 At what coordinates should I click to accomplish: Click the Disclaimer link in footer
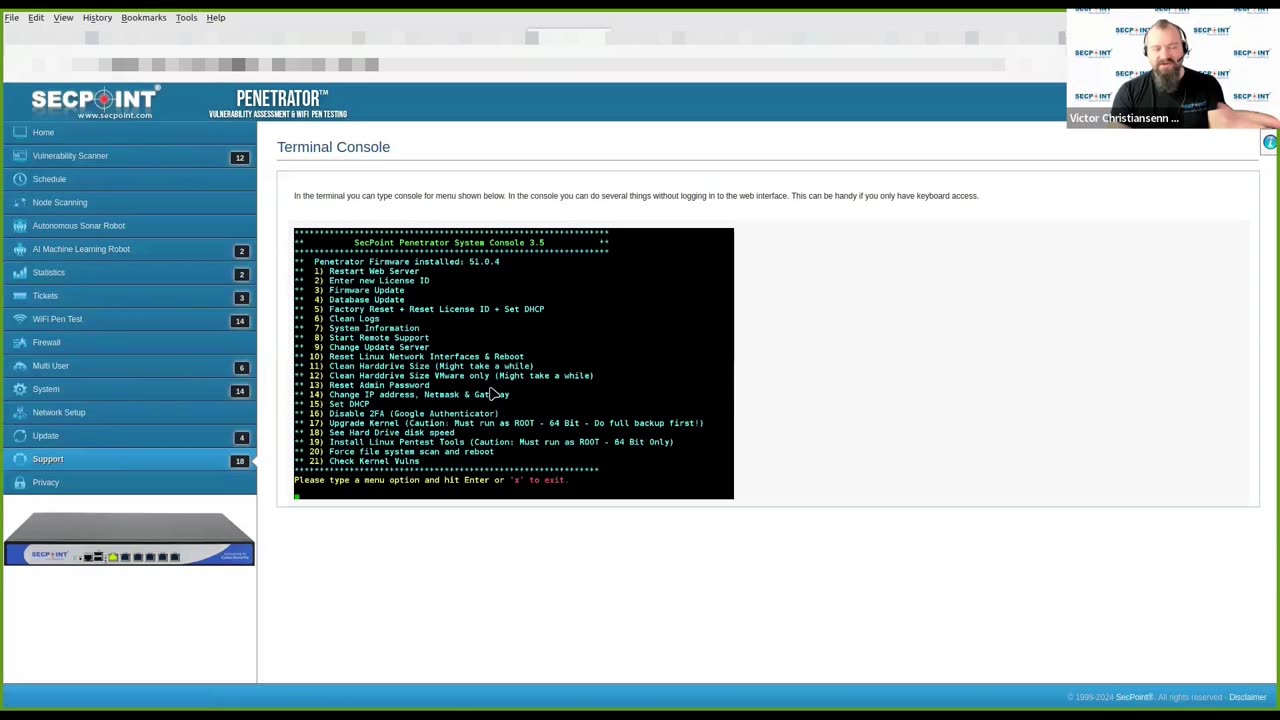pyautogui.click(x=1247, y=697)
